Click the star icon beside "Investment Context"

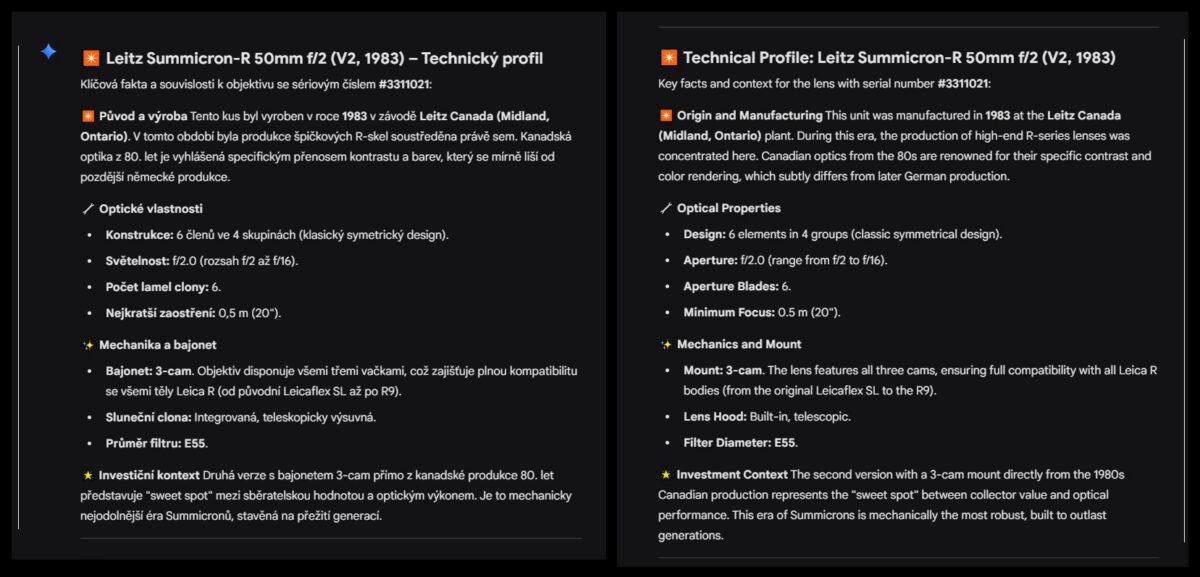point(665,475)
